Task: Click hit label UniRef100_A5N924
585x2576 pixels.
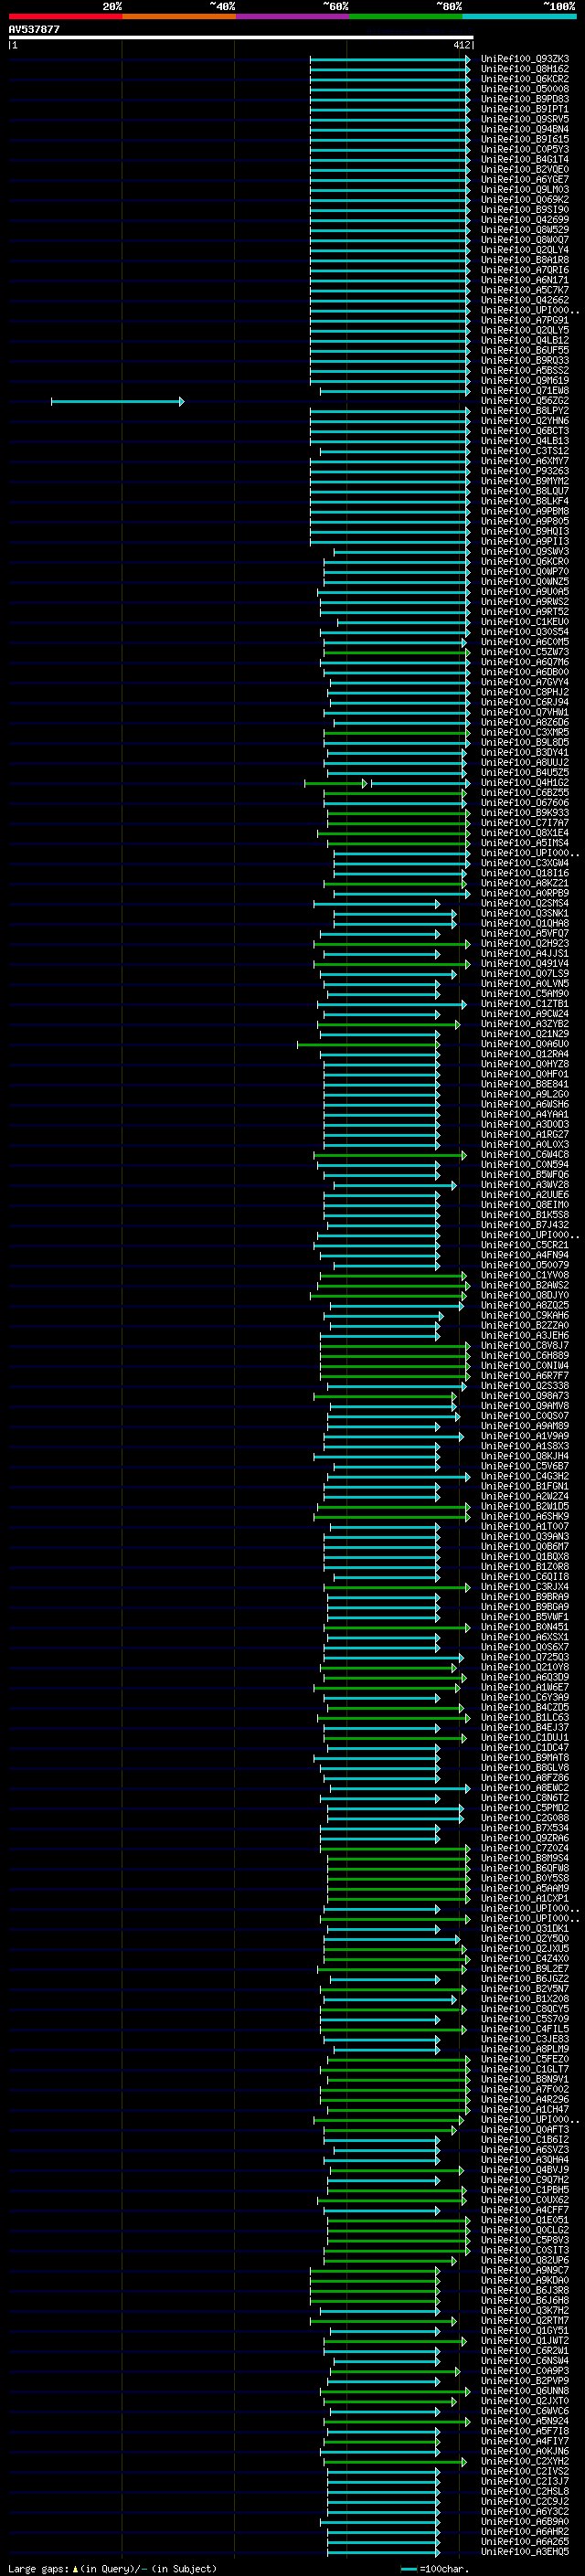Action: 525,2421
